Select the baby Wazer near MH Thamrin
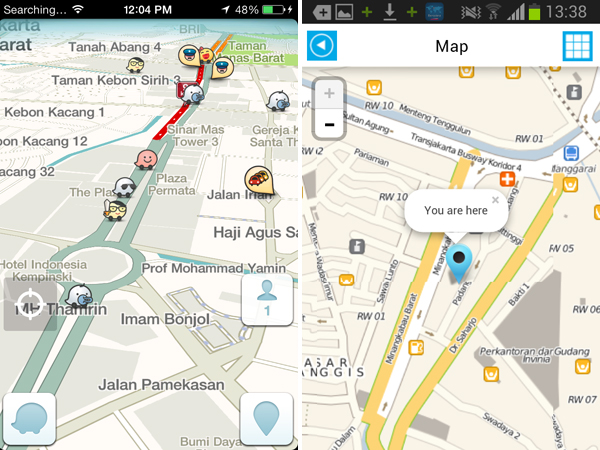 (80, 297)
